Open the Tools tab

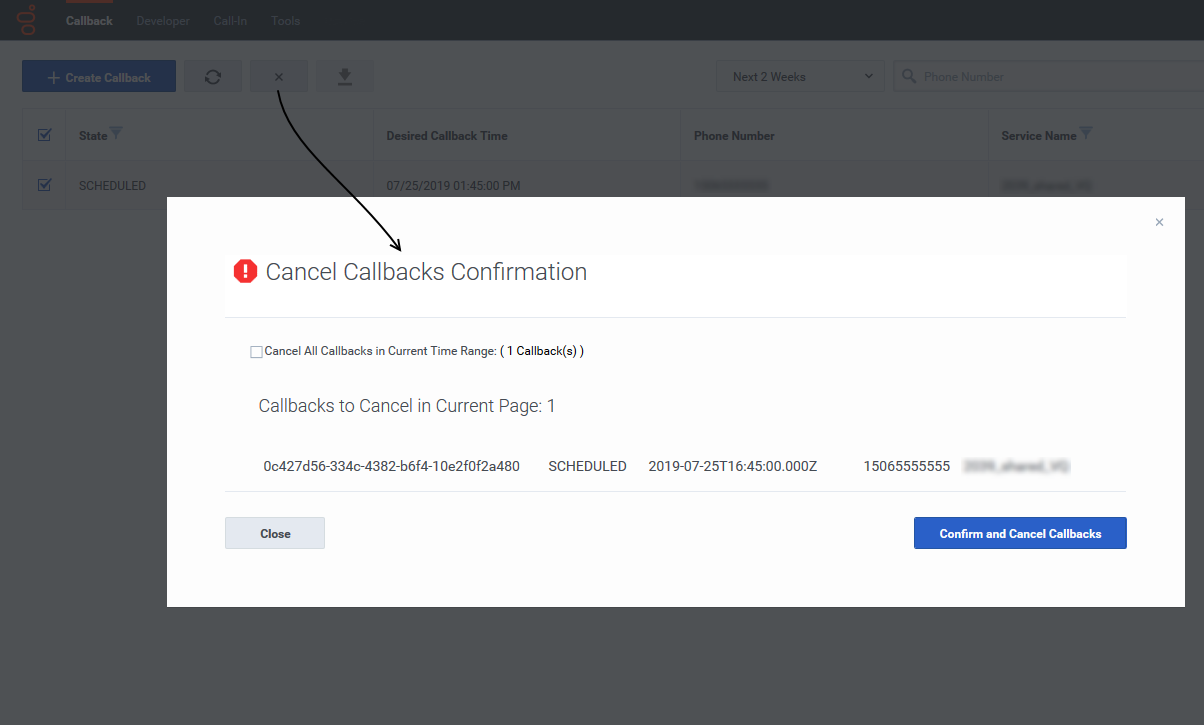(285, 21)
